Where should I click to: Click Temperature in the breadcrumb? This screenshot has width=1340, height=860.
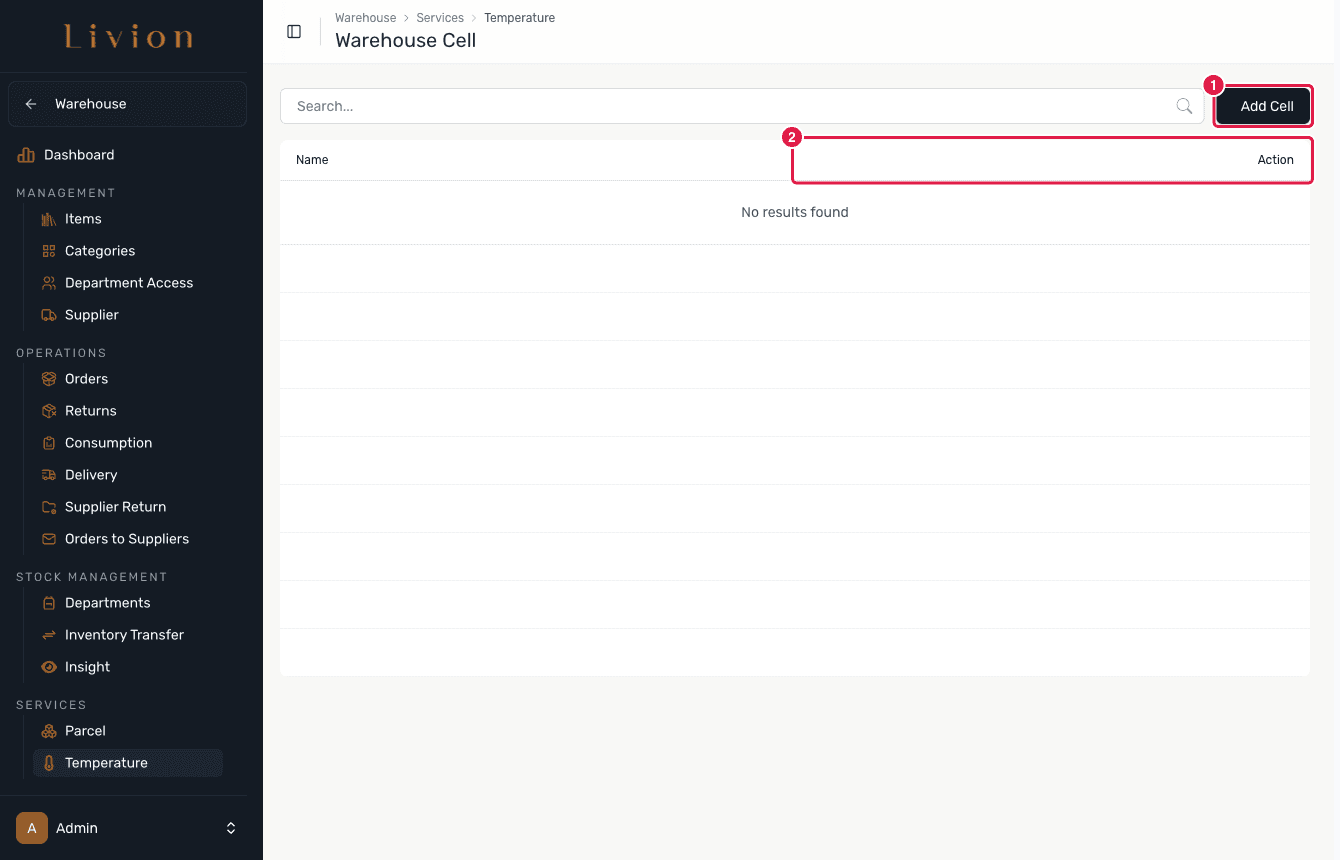tap(519, 18)
